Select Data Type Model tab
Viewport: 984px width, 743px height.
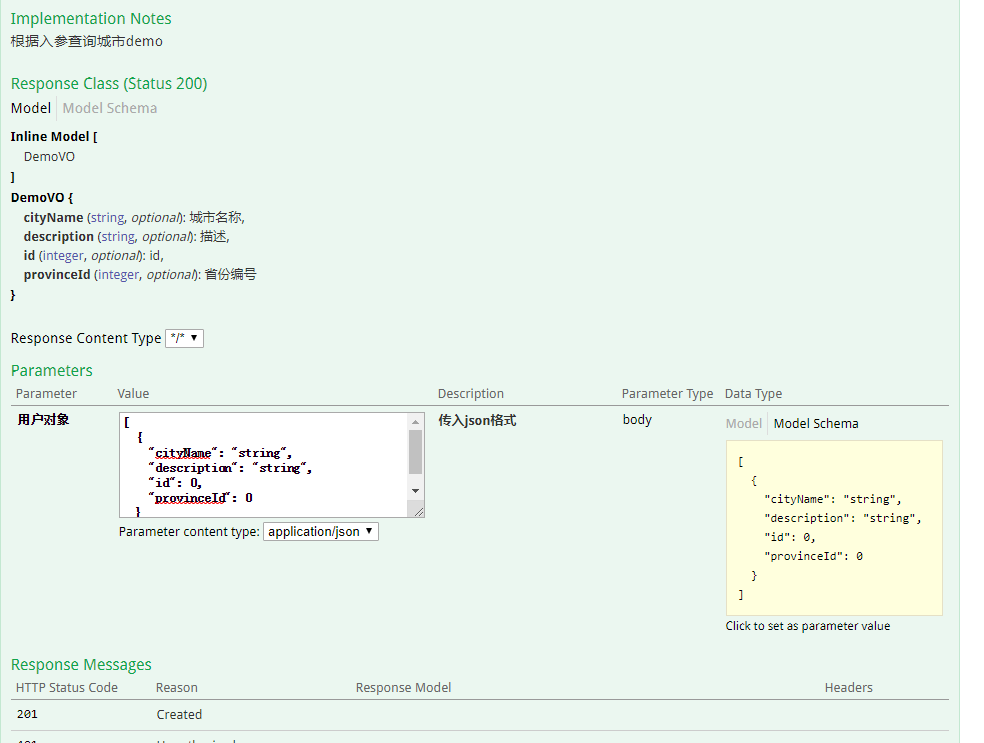(x=744, y=424)
